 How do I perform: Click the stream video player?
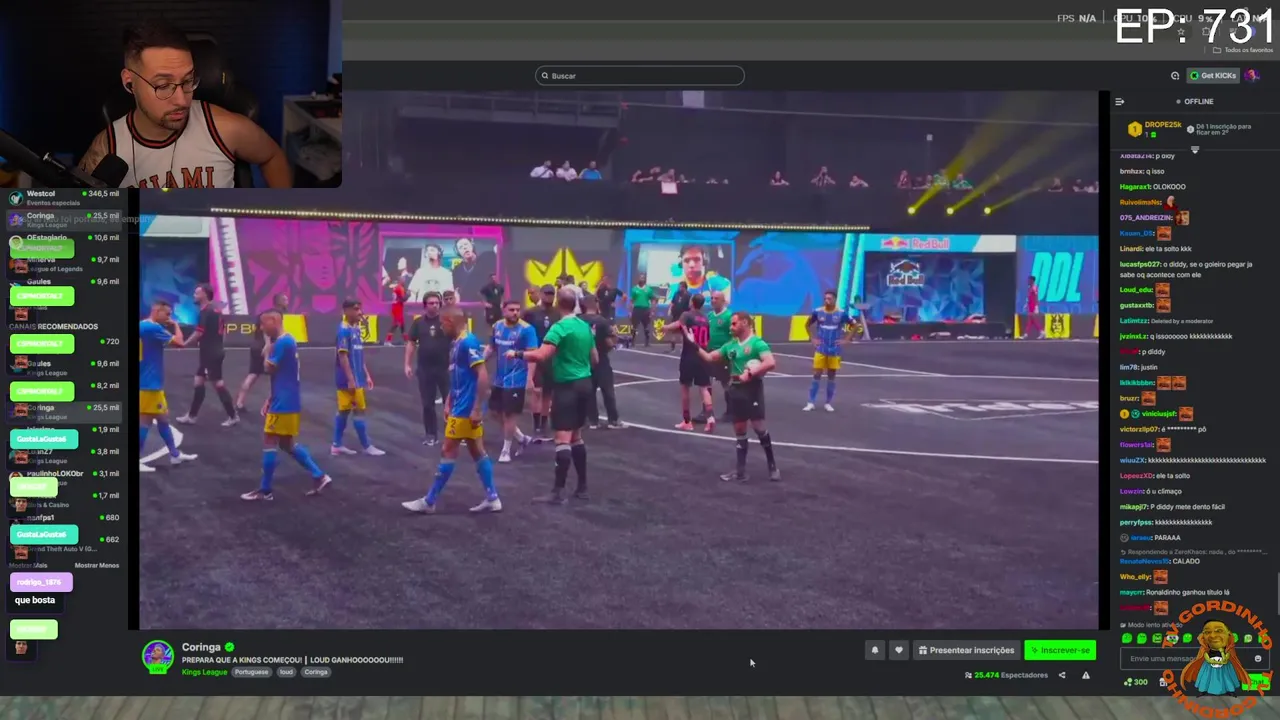point(618,360)
